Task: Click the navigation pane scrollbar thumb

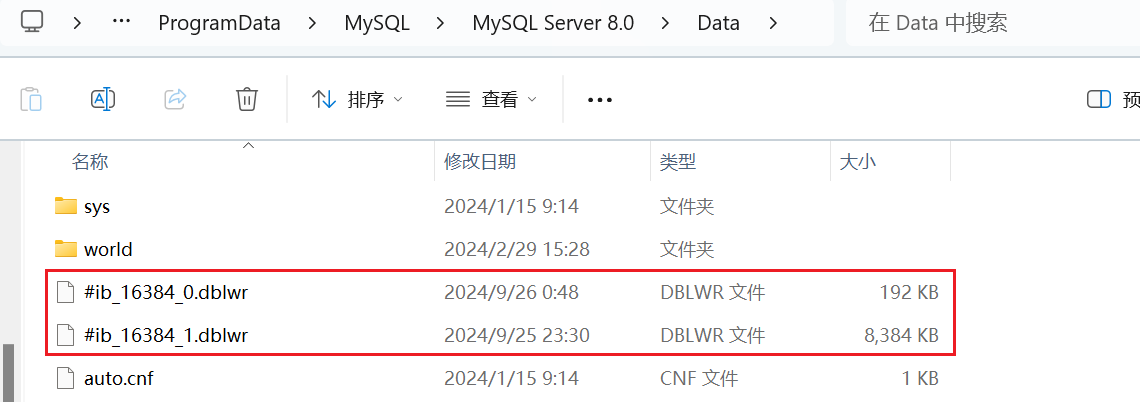Action: click(9, 372)
